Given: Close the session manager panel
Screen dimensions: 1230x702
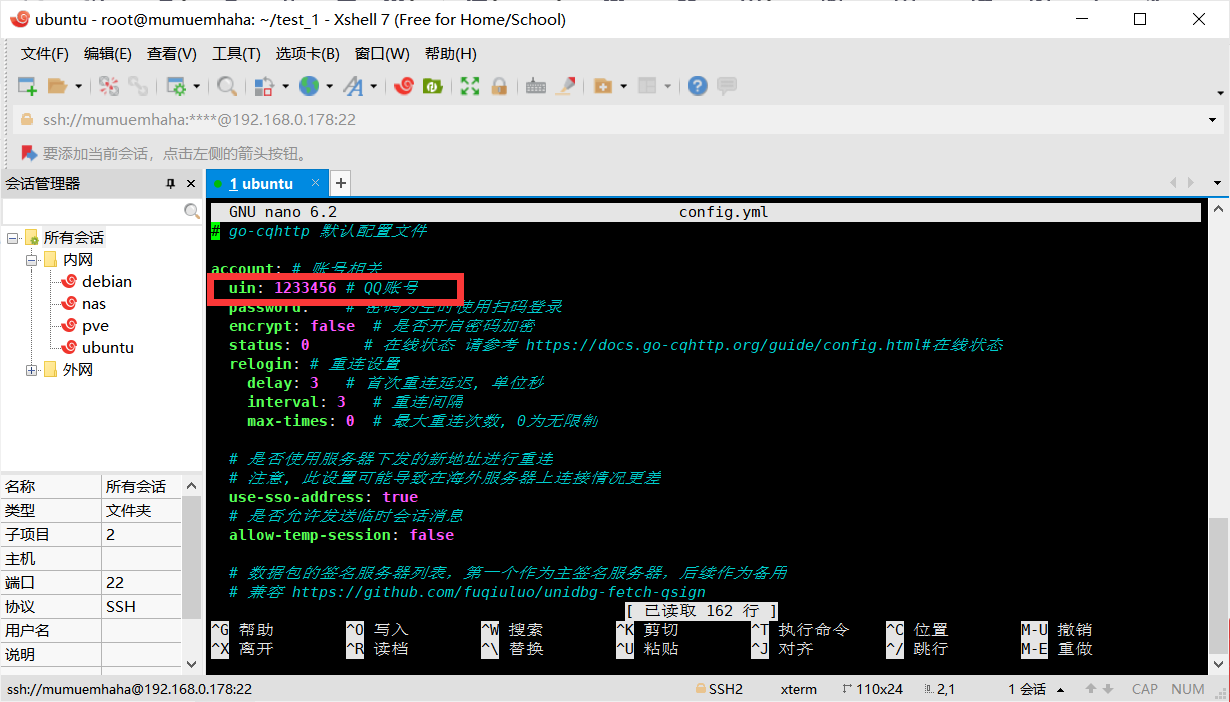Looking at the screenshot, I should [191, 184].
